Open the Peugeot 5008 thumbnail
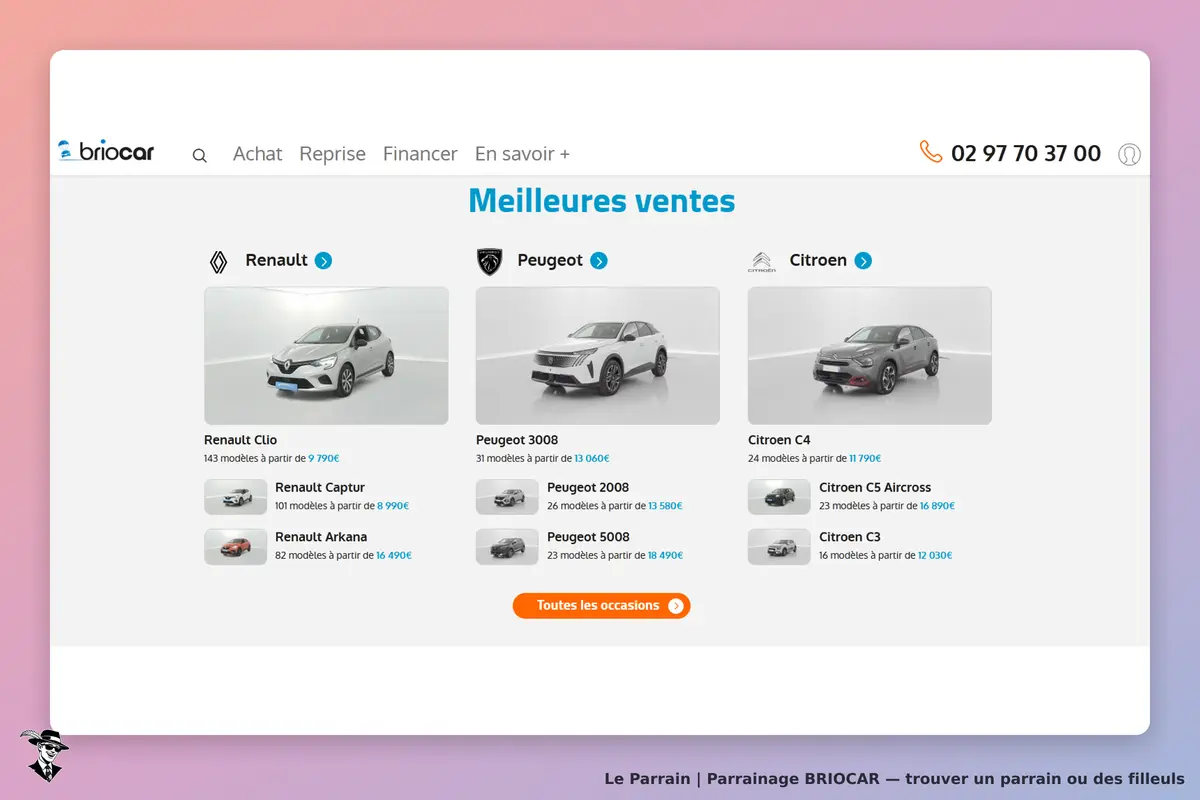Screen dimensions: 1200x800 pyautogui.click(x=508, y=547)
